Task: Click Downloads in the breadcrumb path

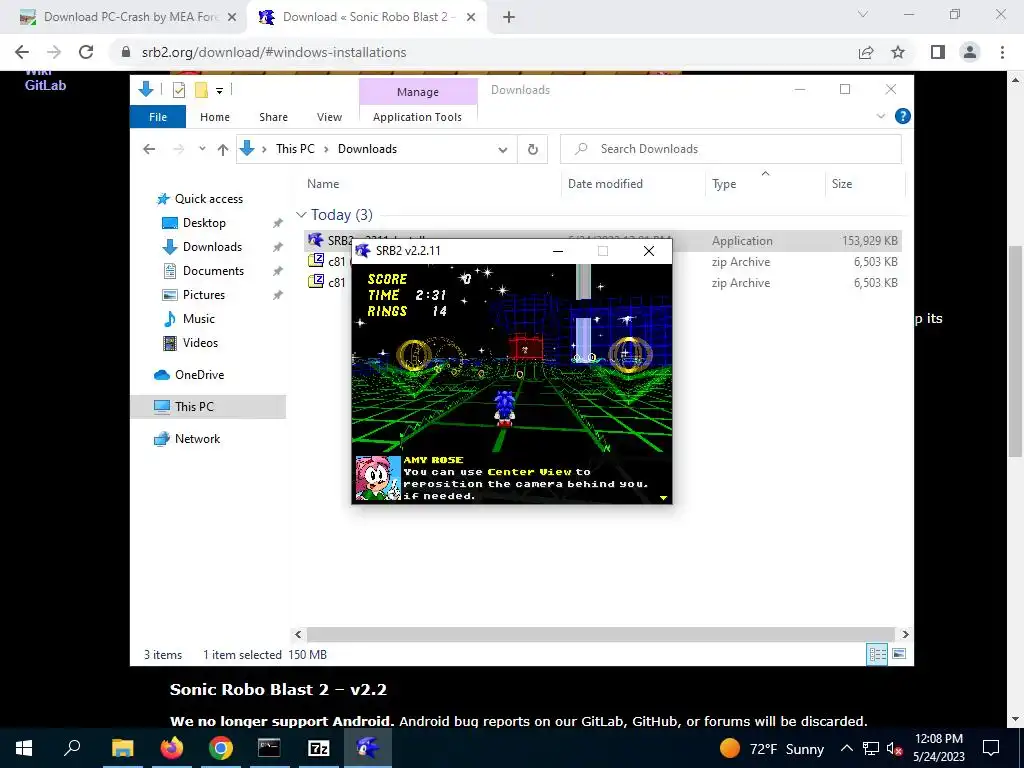Action: click(x=367, y=149)
